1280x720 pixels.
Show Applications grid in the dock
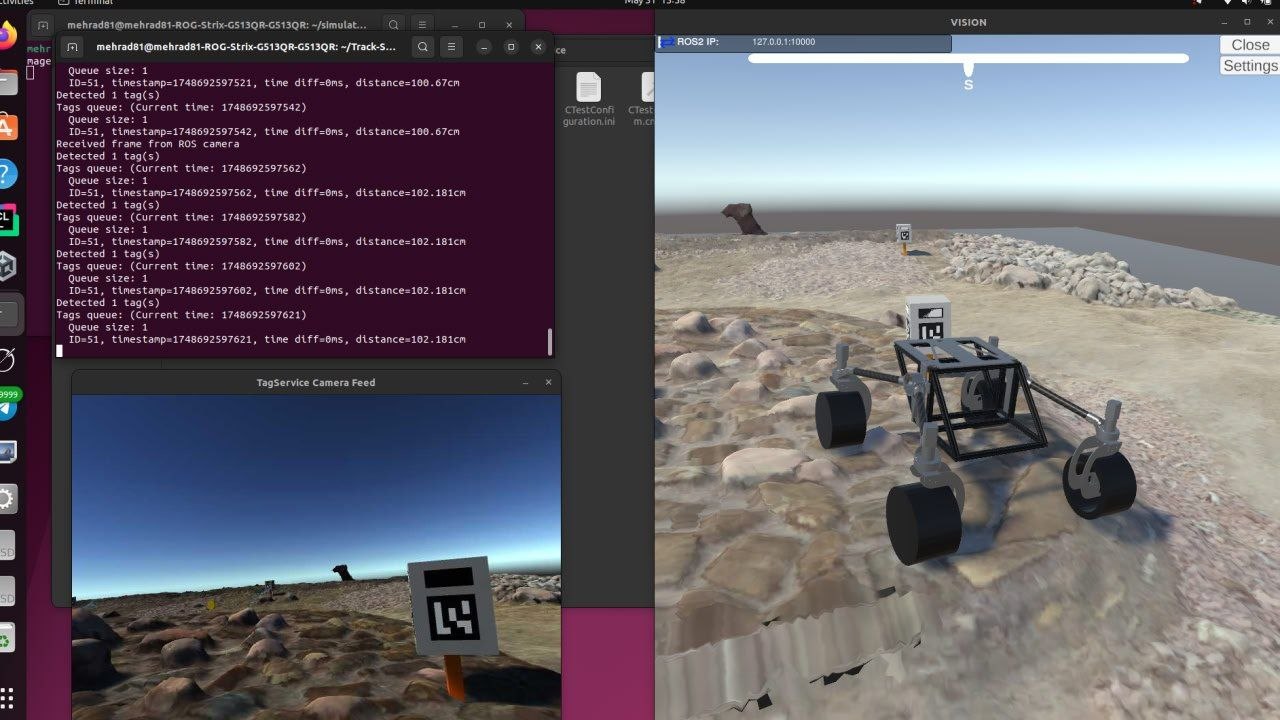click(x=8, y=696)
